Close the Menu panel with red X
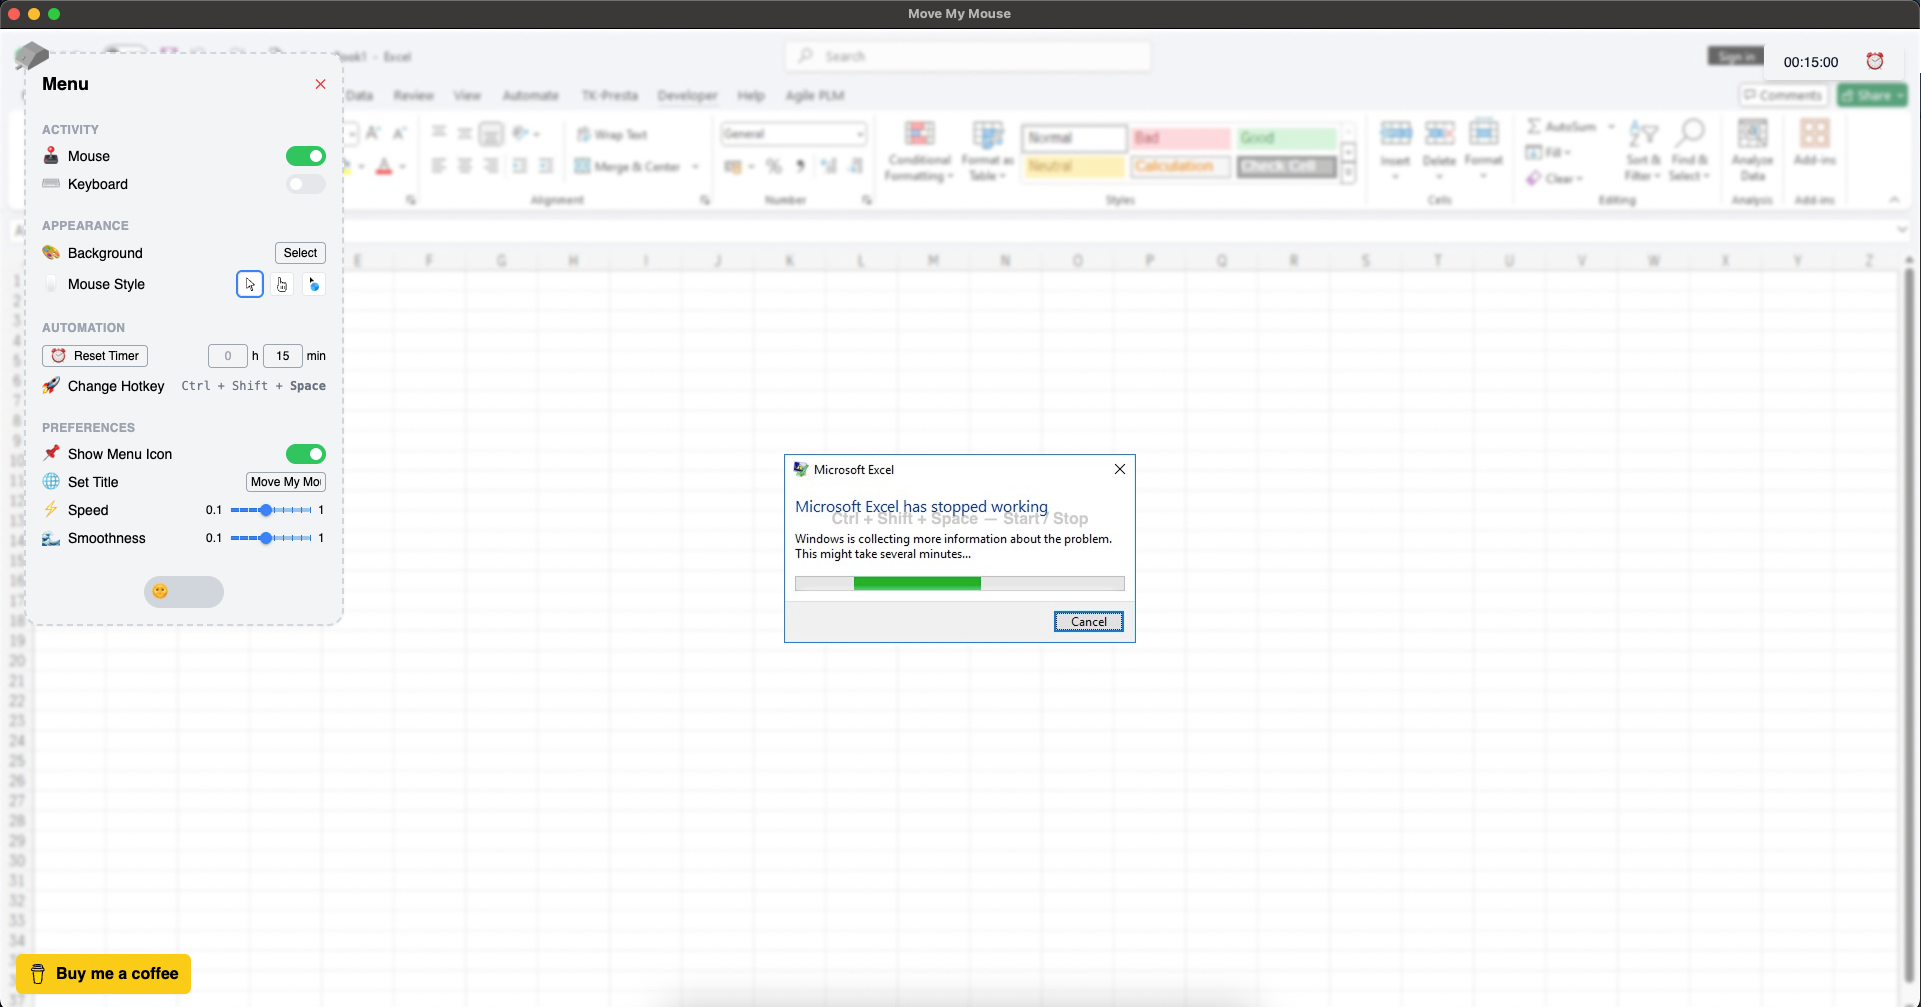The width and height of the screenshot is (1921, 1007). (x=320, y=84)
